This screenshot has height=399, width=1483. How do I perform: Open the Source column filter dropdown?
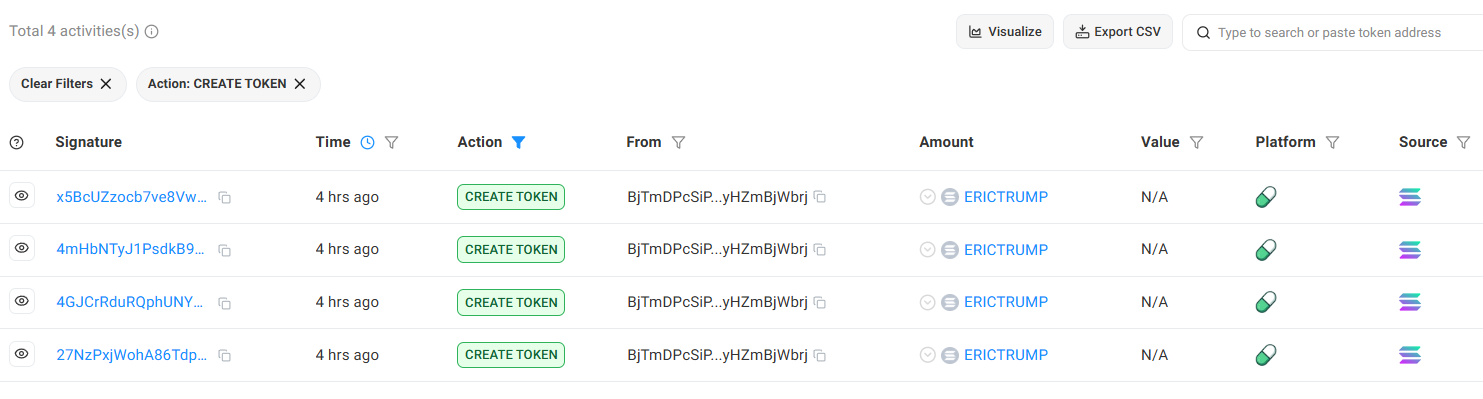point(1463,143)
